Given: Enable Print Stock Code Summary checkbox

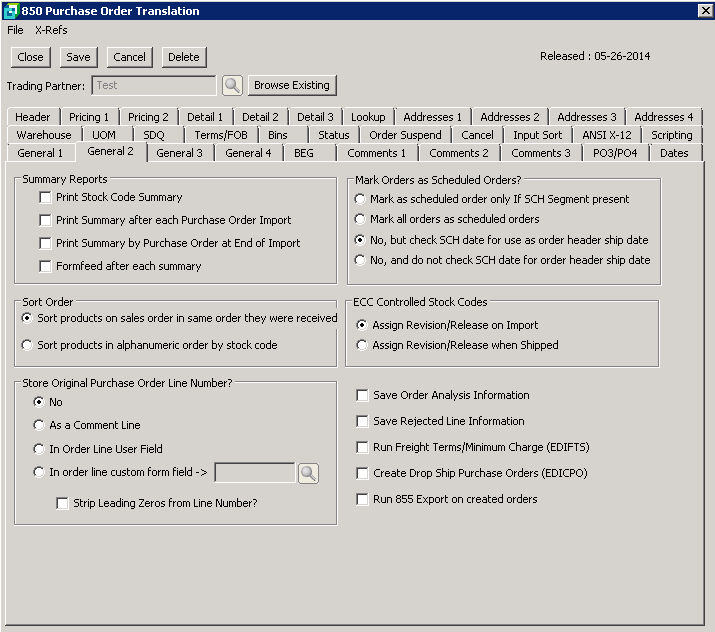Looking at the screenshot, I should [45, 198].
